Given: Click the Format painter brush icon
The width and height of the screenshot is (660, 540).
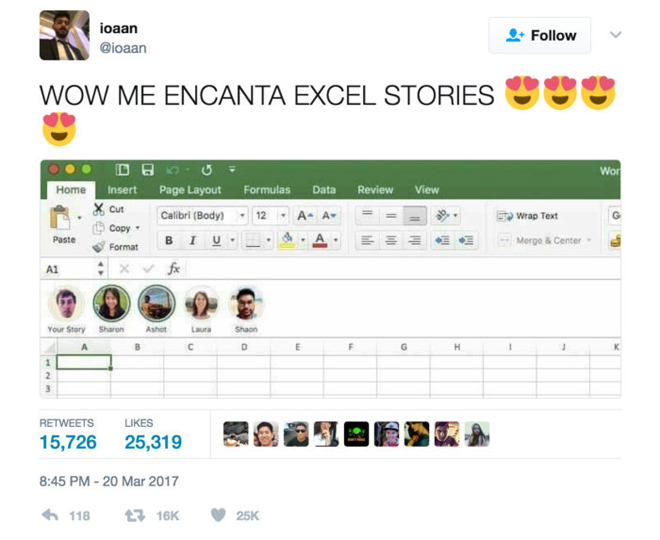Looking at the screenshot, I should coord(99,247).
